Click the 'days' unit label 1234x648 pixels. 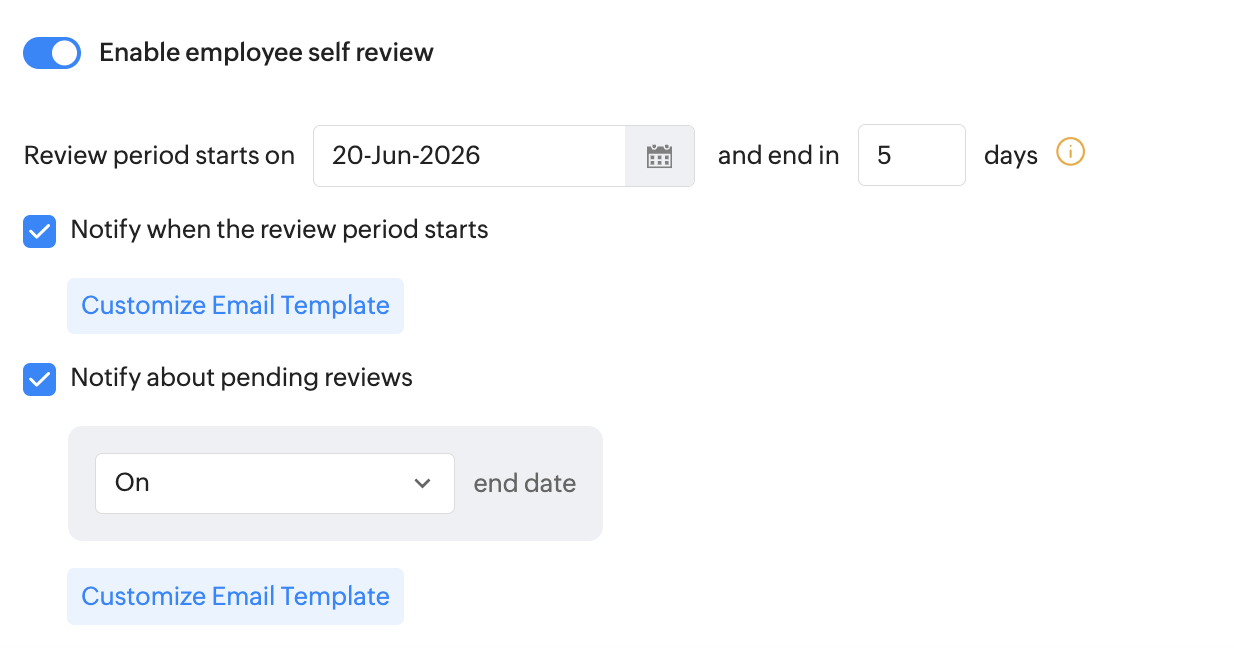click(1010, 156)
